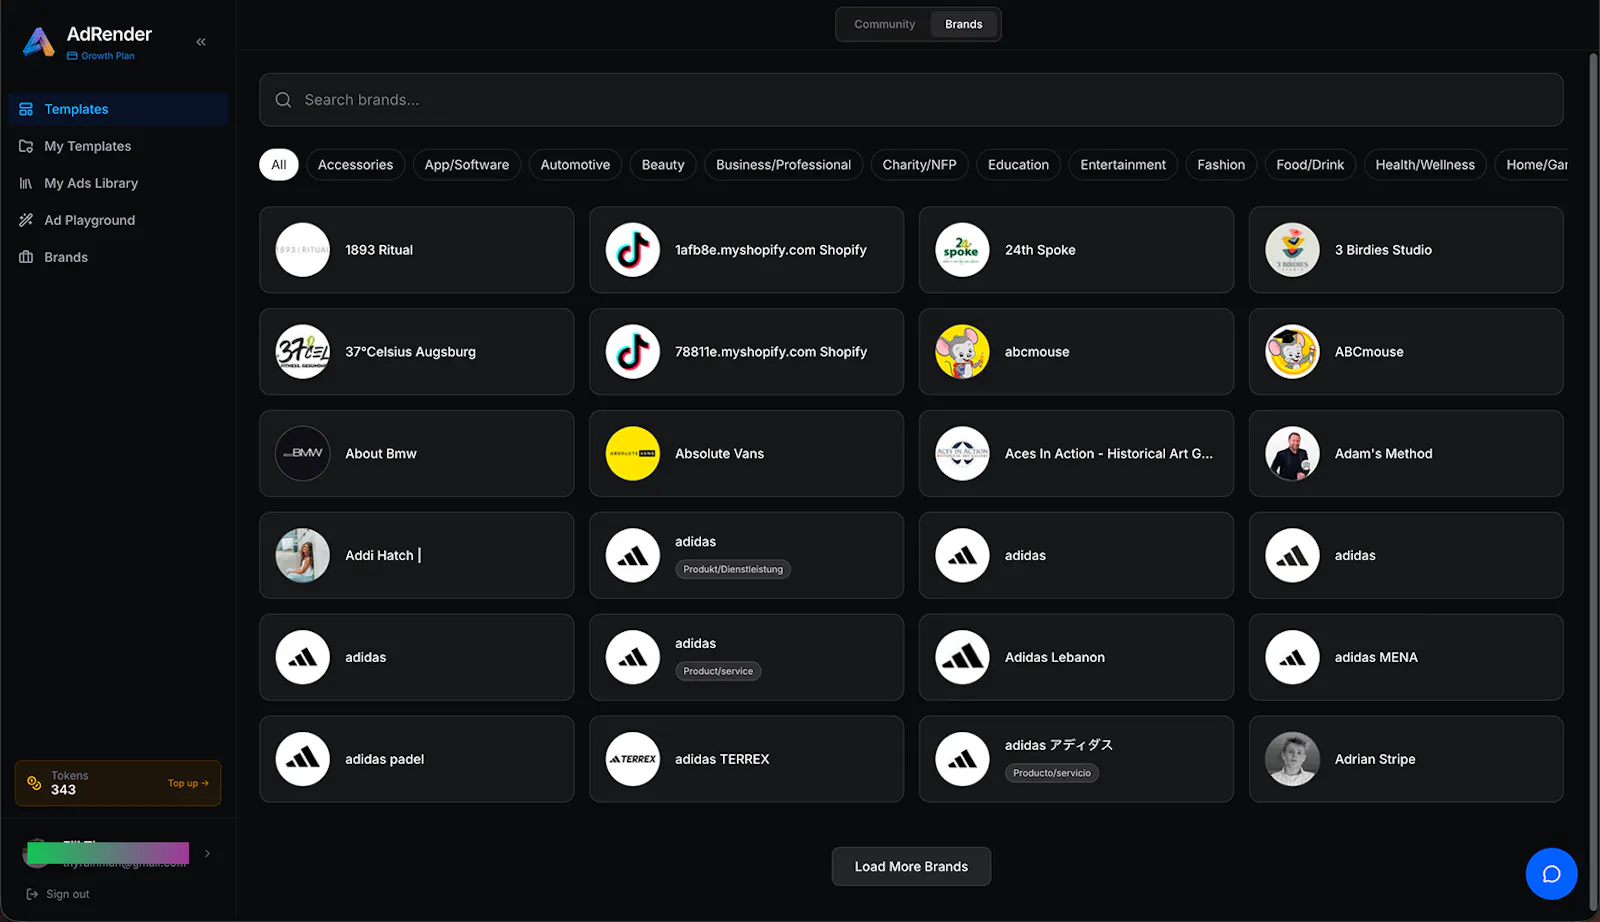Click Load More Brands button
The image size is (1600, 922).
(911, 866)
